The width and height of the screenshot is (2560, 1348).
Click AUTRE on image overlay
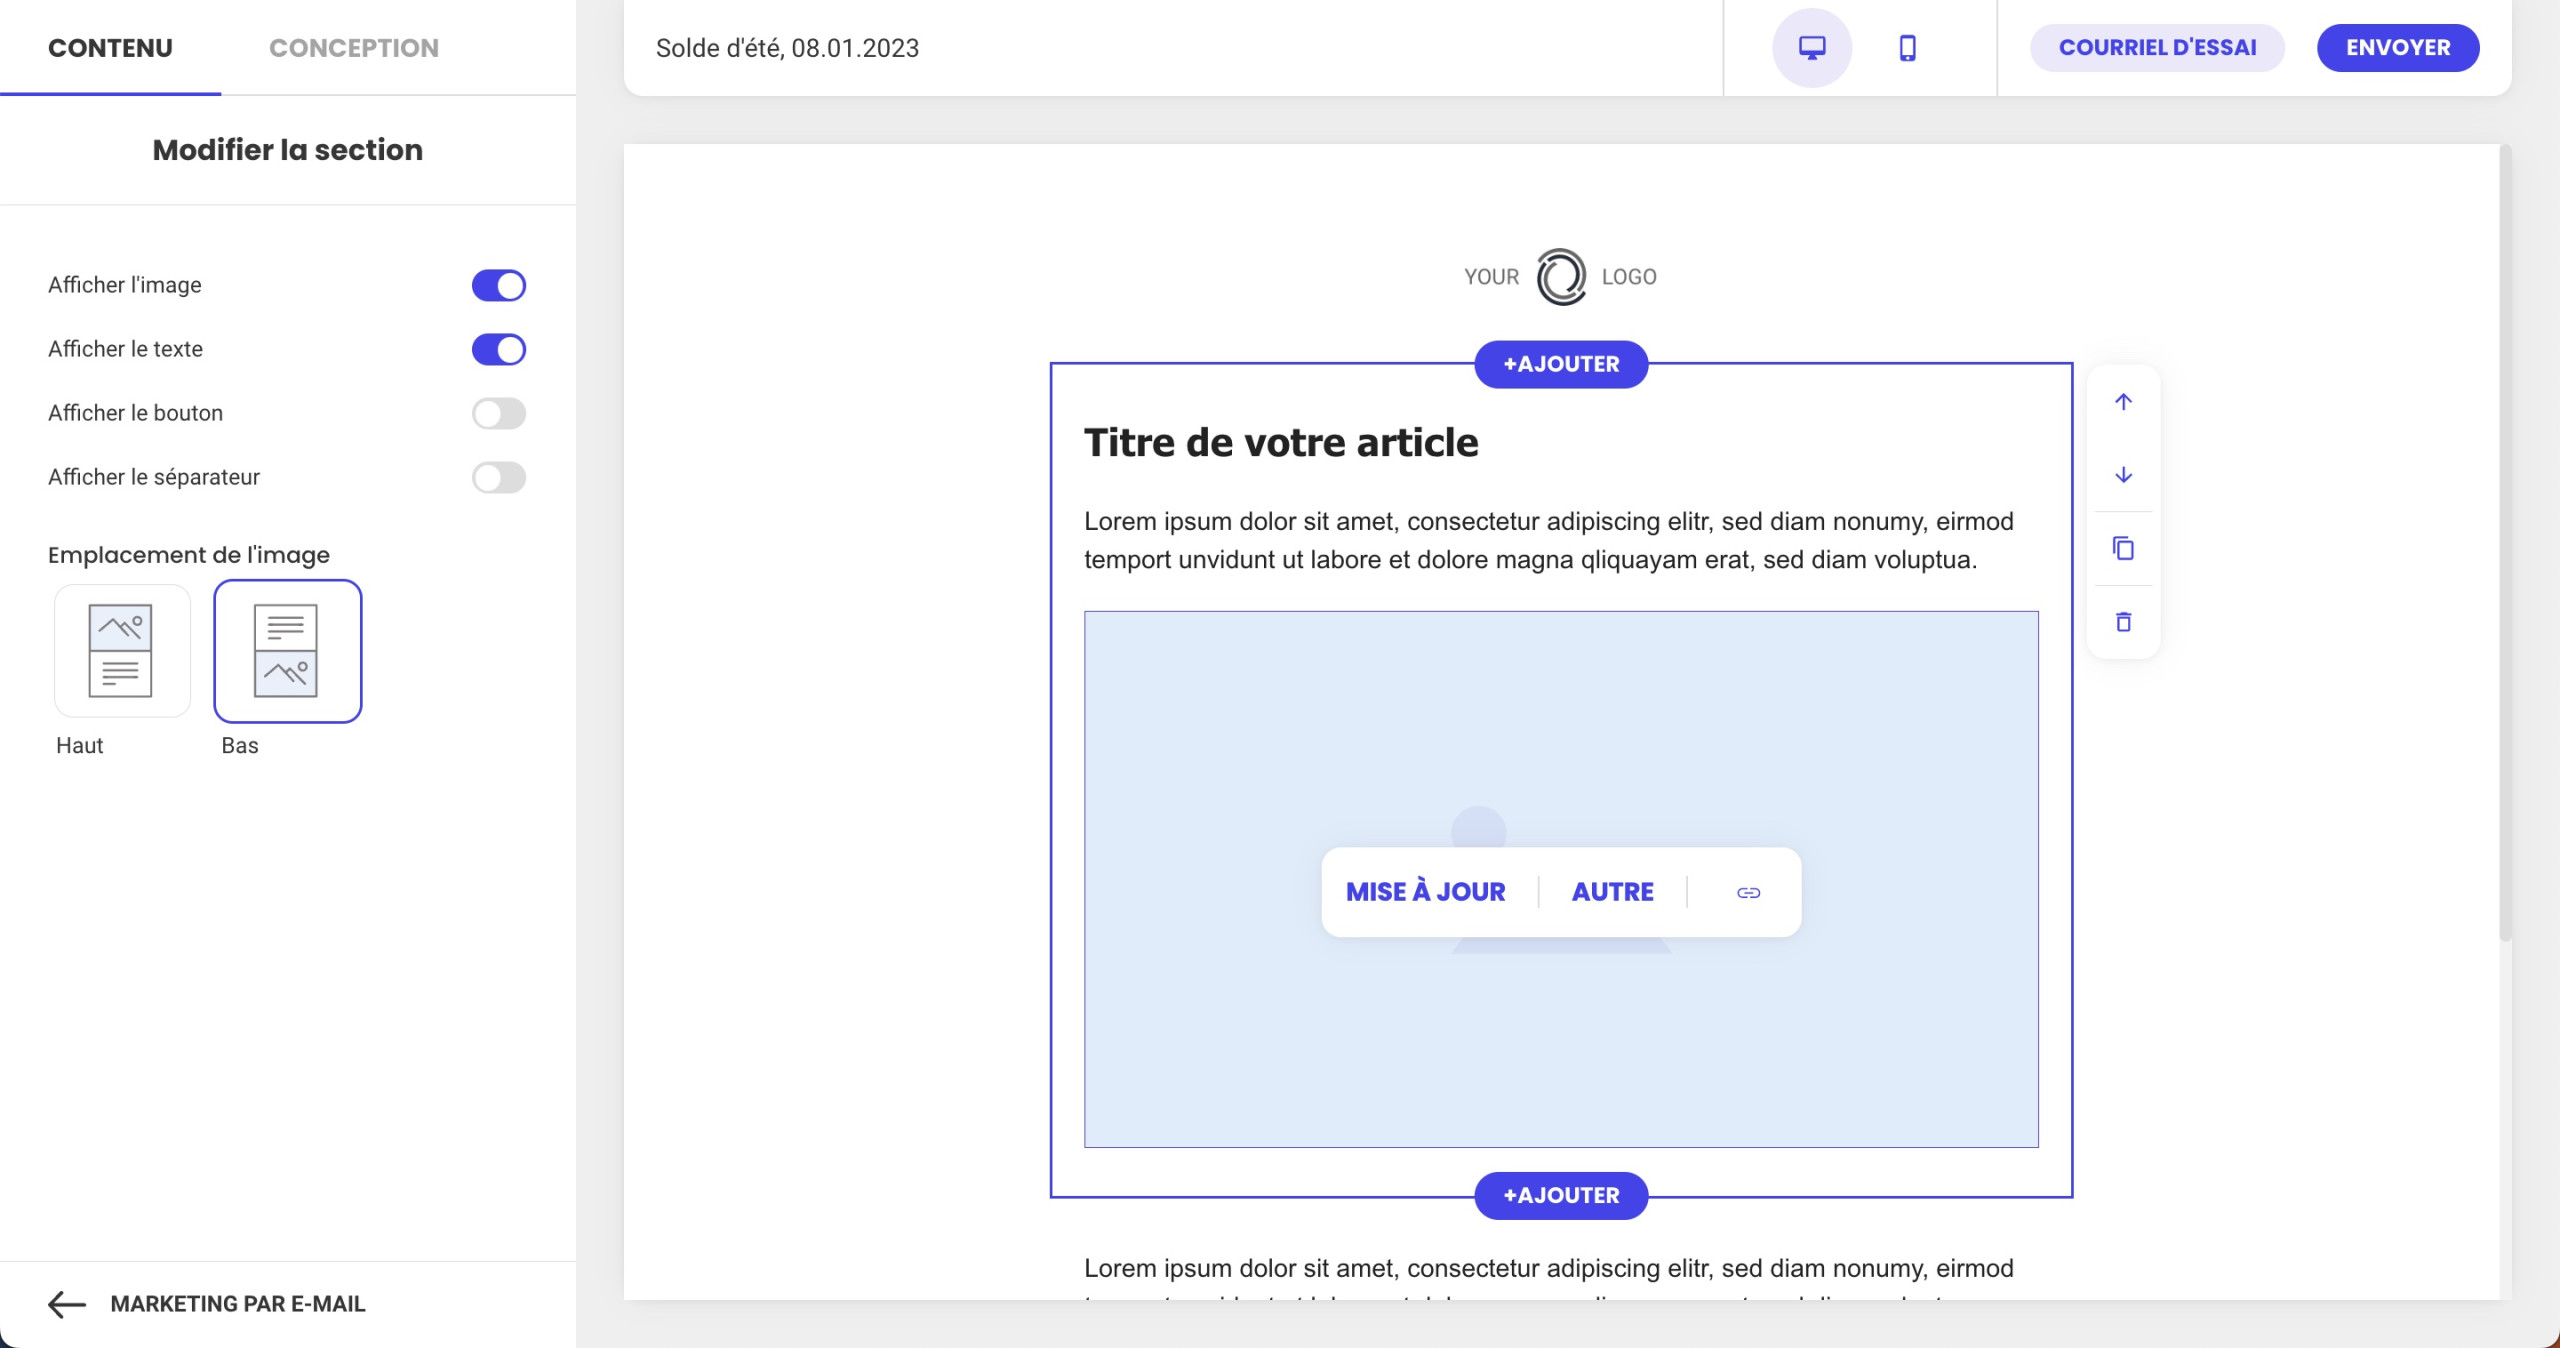[x=1612, y=892]
